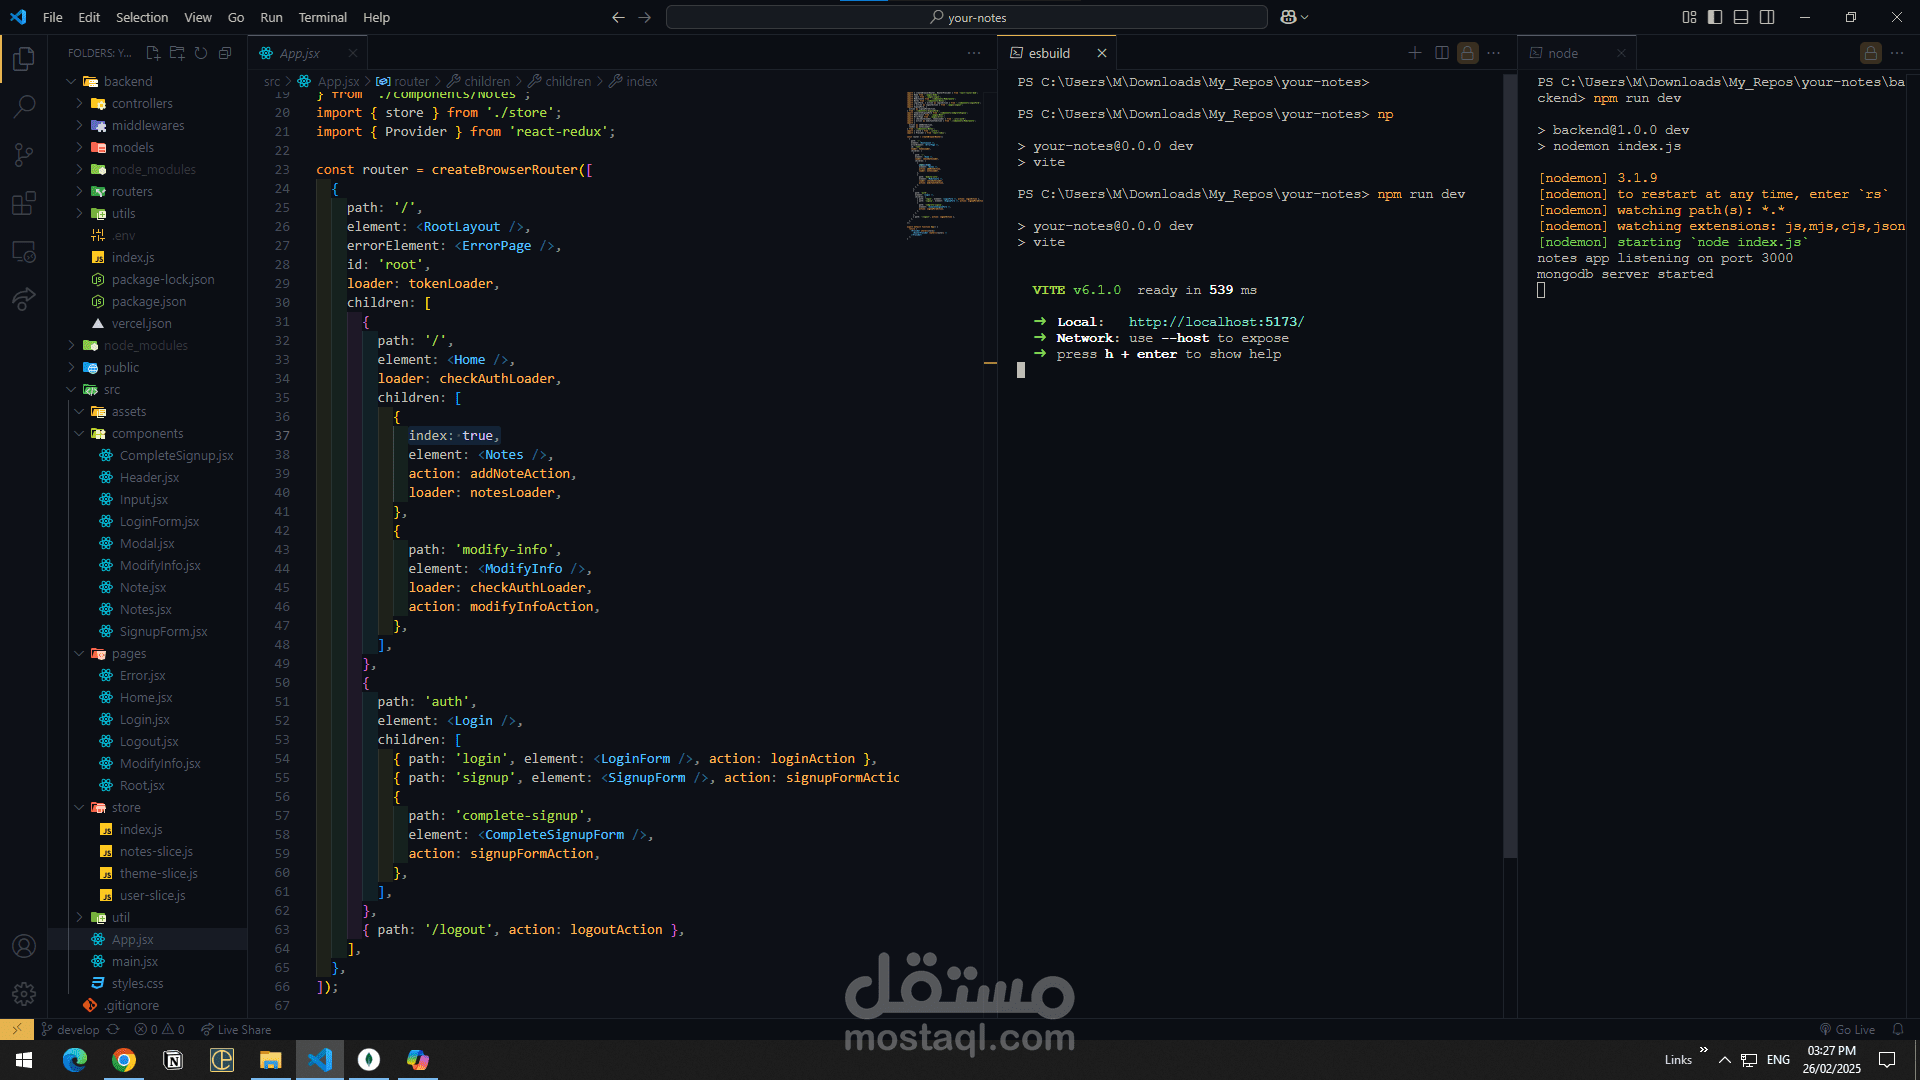Image resolution: width=1920 pixels, height=1080 pixels.
Task: Switch to the node terminal tab
Action: 1562,53
